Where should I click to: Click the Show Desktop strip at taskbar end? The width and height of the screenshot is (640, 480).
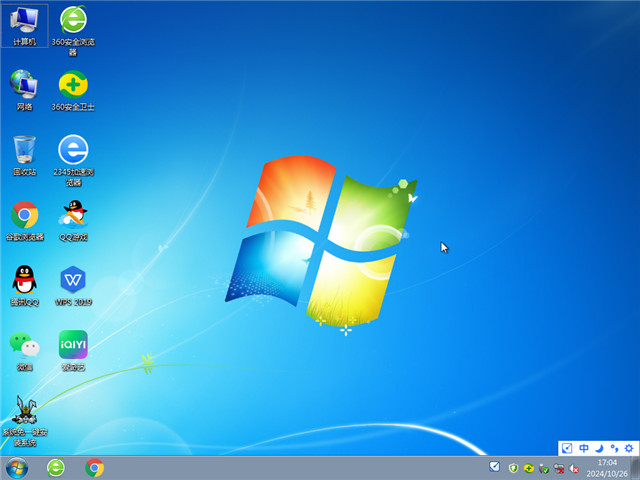(x=635, y=468)
